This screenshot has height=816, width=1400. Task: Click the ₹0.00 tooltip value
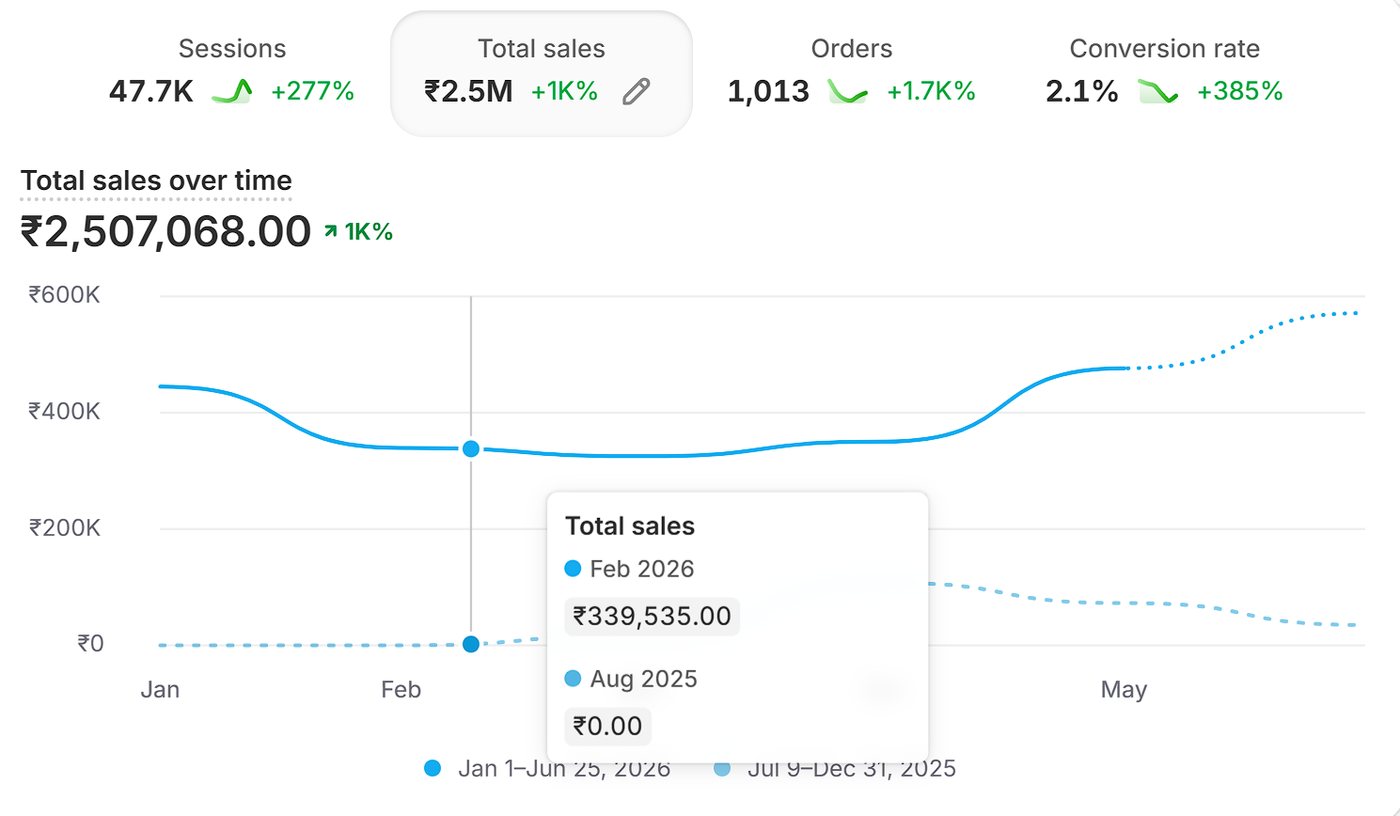pyautogui.click(x=608, y=726)
